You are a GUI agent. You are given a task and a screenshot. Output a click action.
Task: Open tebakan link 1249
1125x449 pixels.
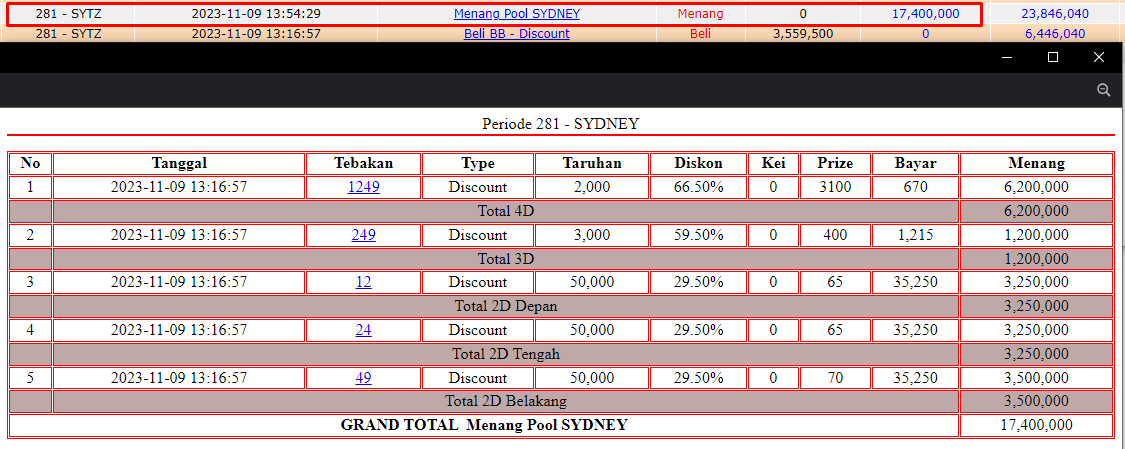tap(364, 187)
